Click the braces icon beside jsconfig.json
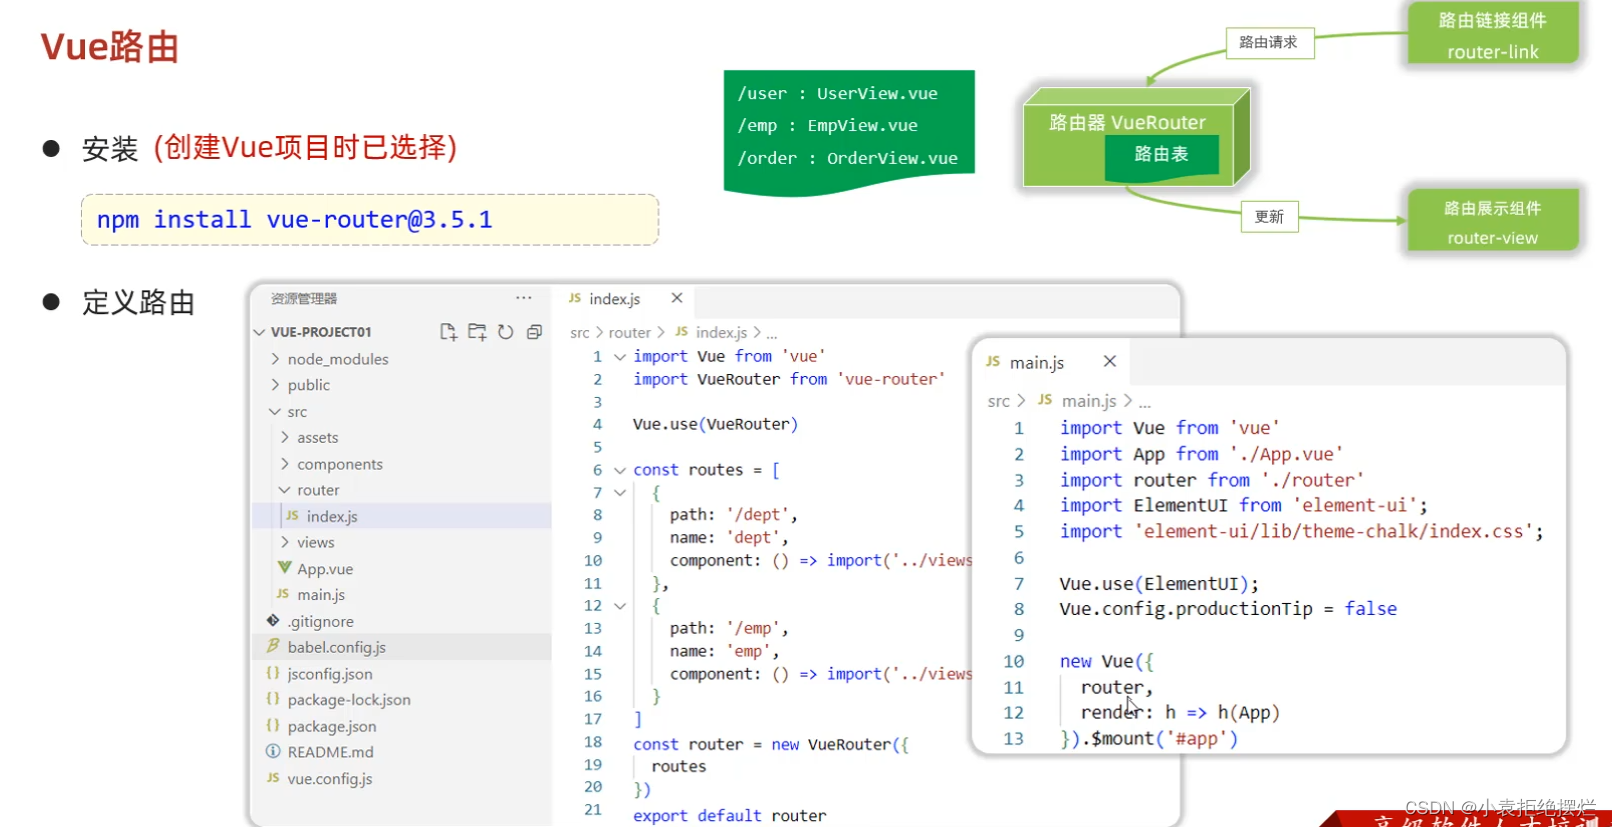This screenshot has width=1612, height=827. [x=273, y=673]
